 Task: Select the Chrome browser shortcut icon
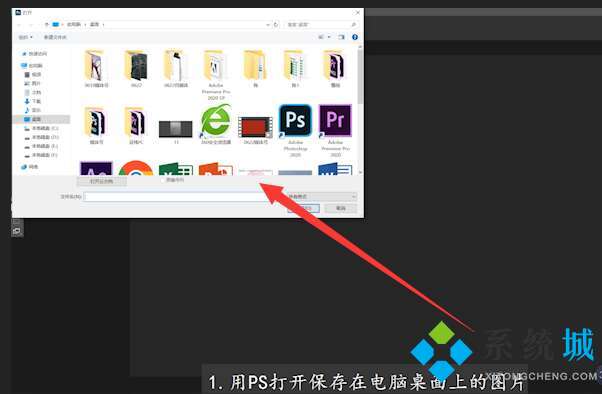point(136,169)
